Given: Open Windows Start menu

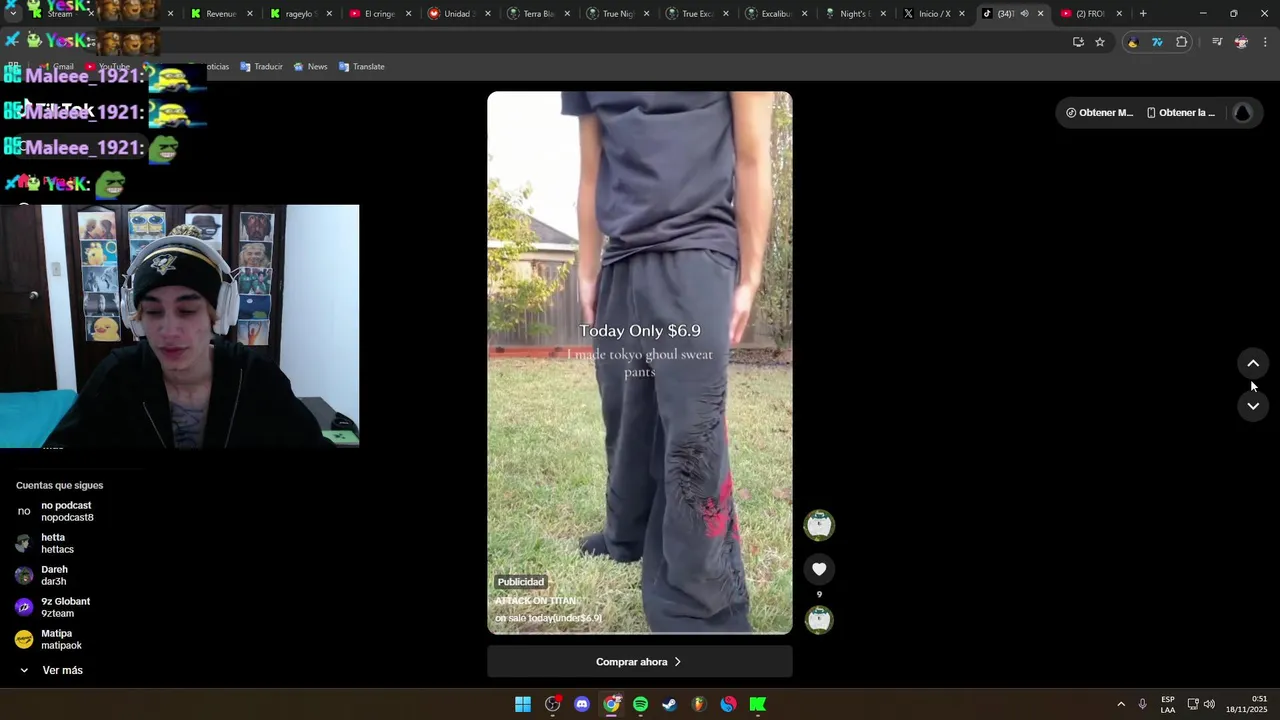Looking at the screenshot, I should pos(523,704).
